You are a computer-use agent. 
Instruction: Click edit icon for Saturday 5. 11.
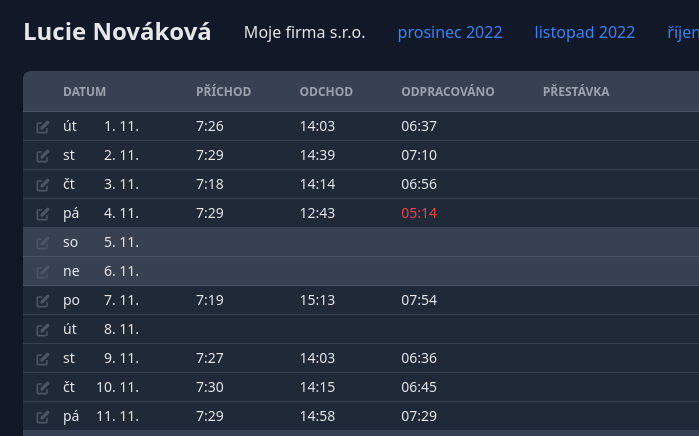42,243
